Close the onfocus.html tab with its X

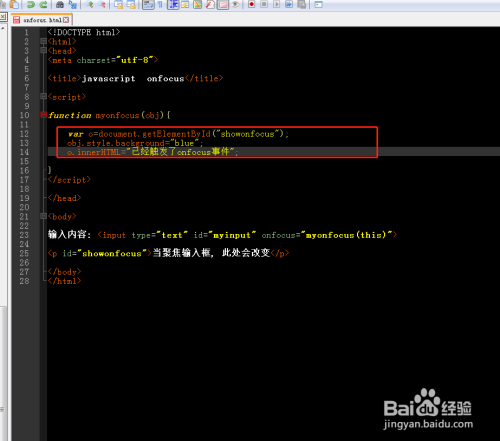(x=66, y=20)
